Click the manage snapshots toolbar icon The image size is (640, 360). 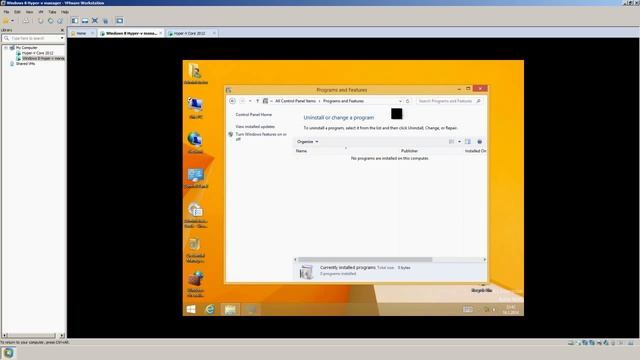[60, 20]
